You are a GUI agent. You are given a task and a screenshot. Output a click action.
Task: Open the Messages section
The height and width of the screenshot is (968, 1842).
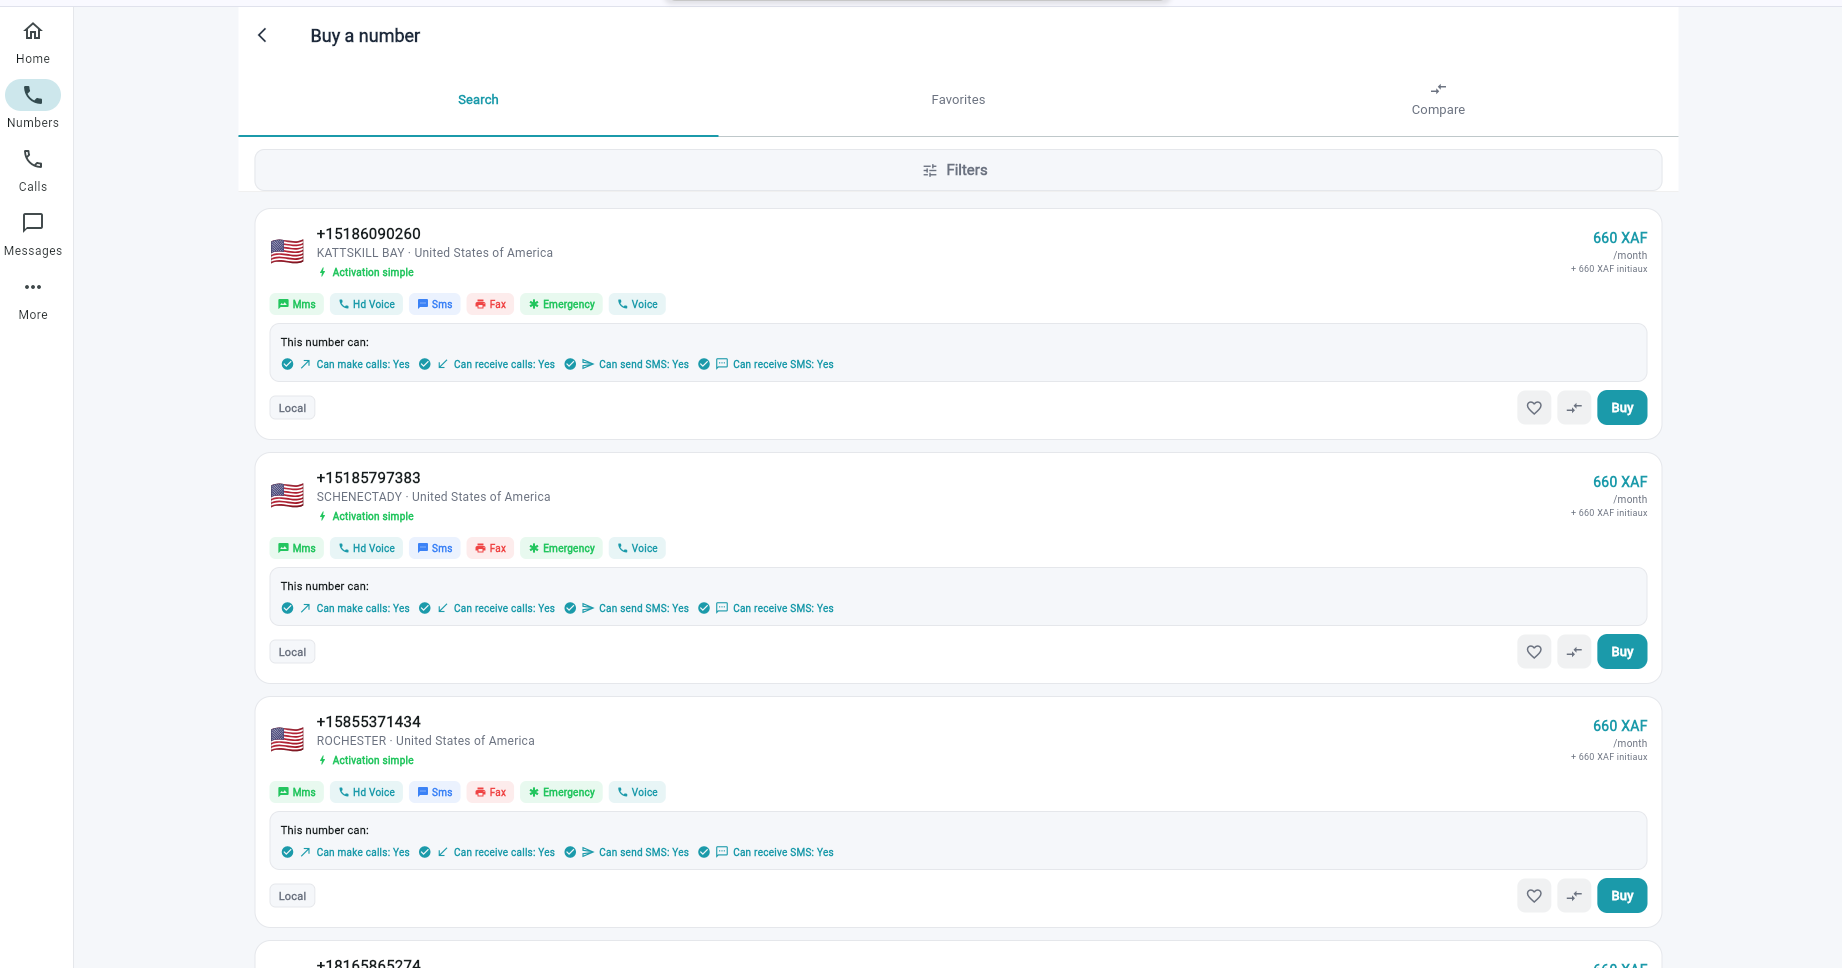point(33,234)
